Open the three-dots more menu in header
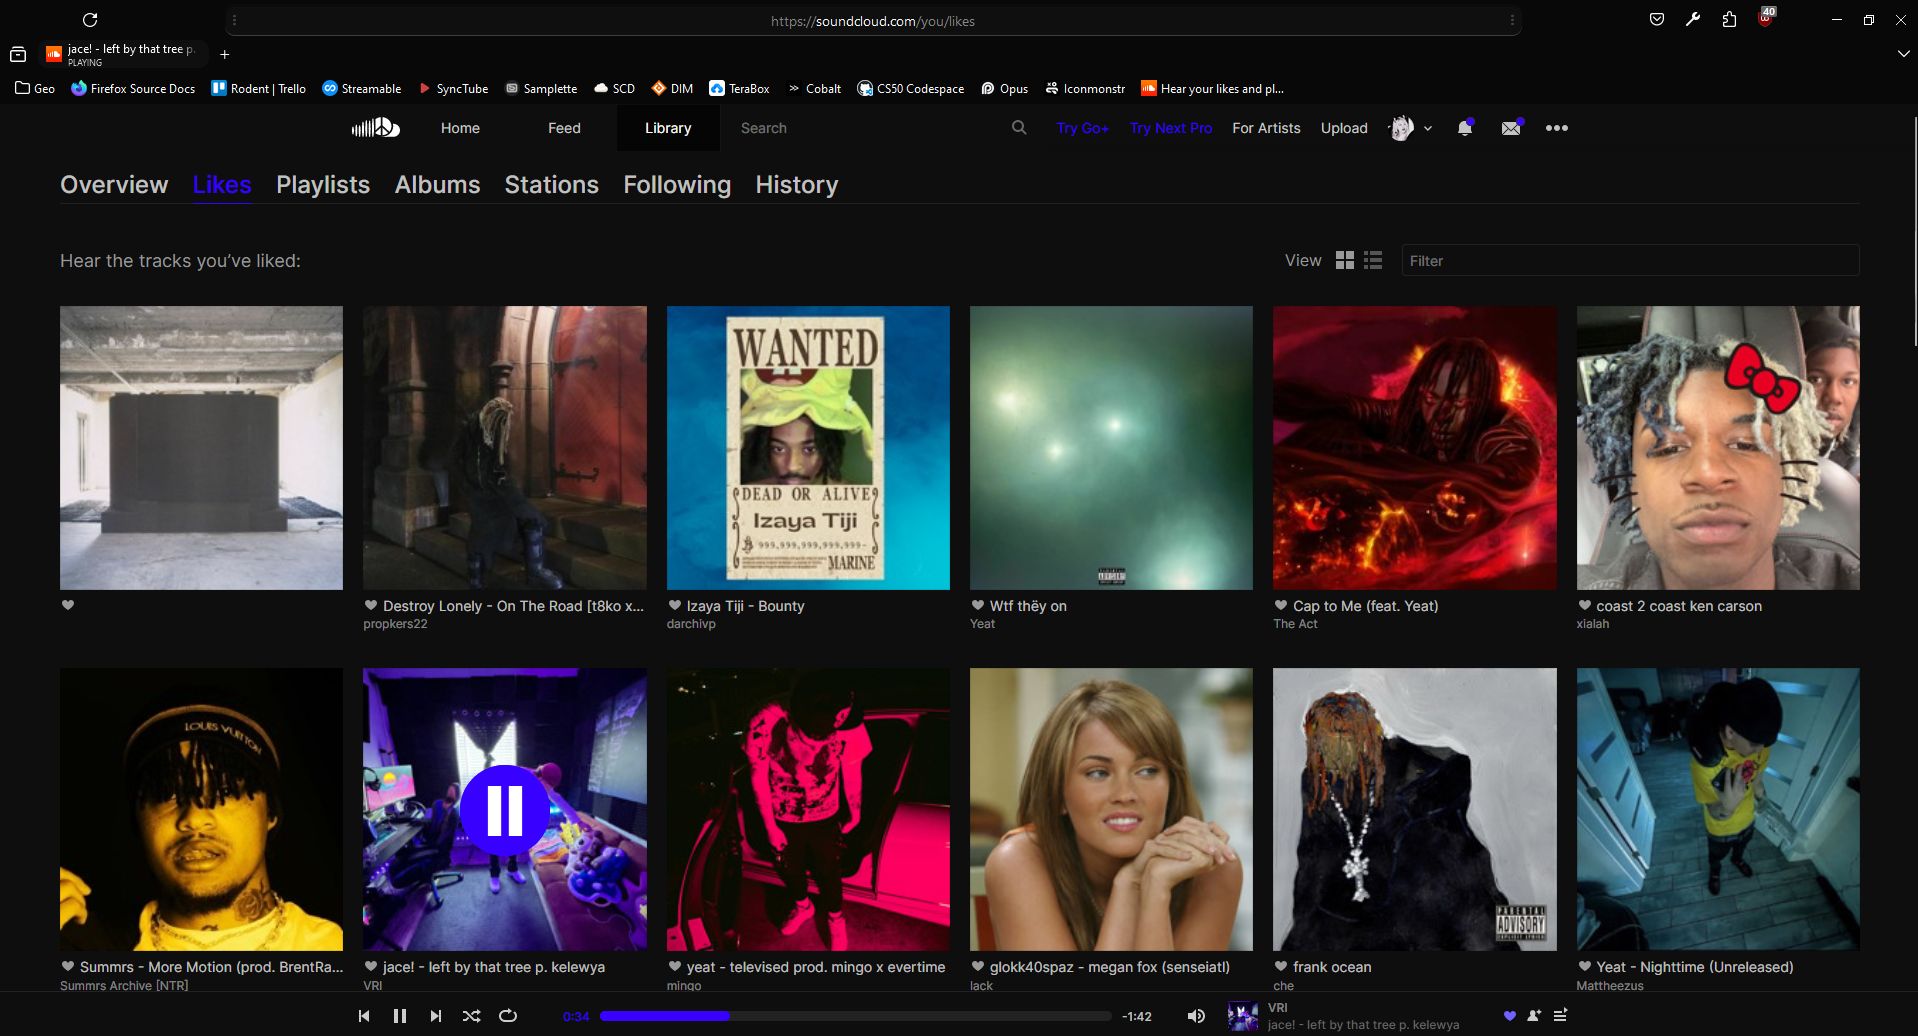The height and width of the screenshot is (1036, 1918). coord(1557,128)
